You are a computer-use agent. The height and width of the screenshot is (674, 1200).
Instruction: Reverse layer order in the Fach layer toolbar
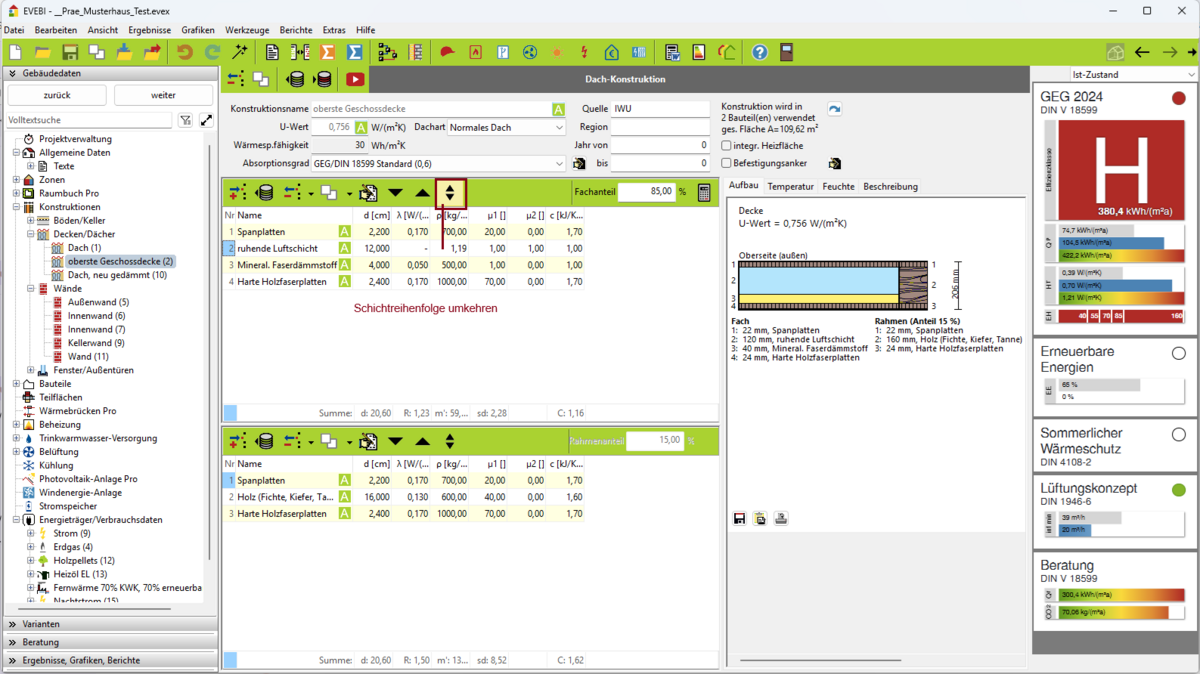[x=450, y=193]
